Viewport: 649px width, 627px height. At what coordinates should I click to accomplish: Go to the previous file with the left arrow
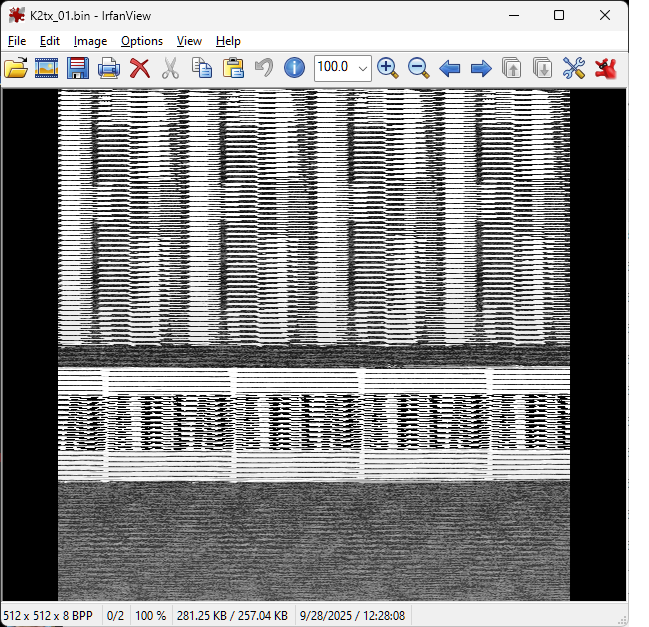pos(450,68)
